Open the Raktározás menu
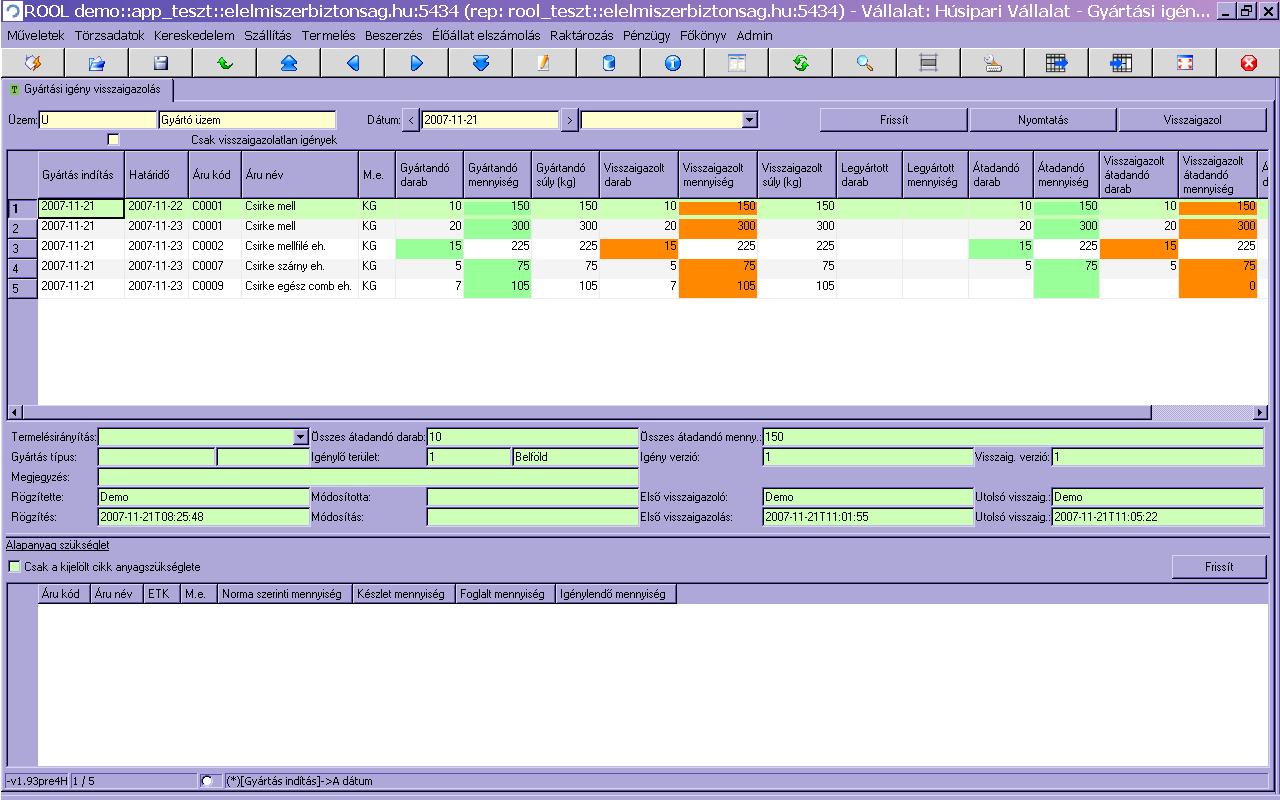This screenshot has width=1280, height=800. 582,35
